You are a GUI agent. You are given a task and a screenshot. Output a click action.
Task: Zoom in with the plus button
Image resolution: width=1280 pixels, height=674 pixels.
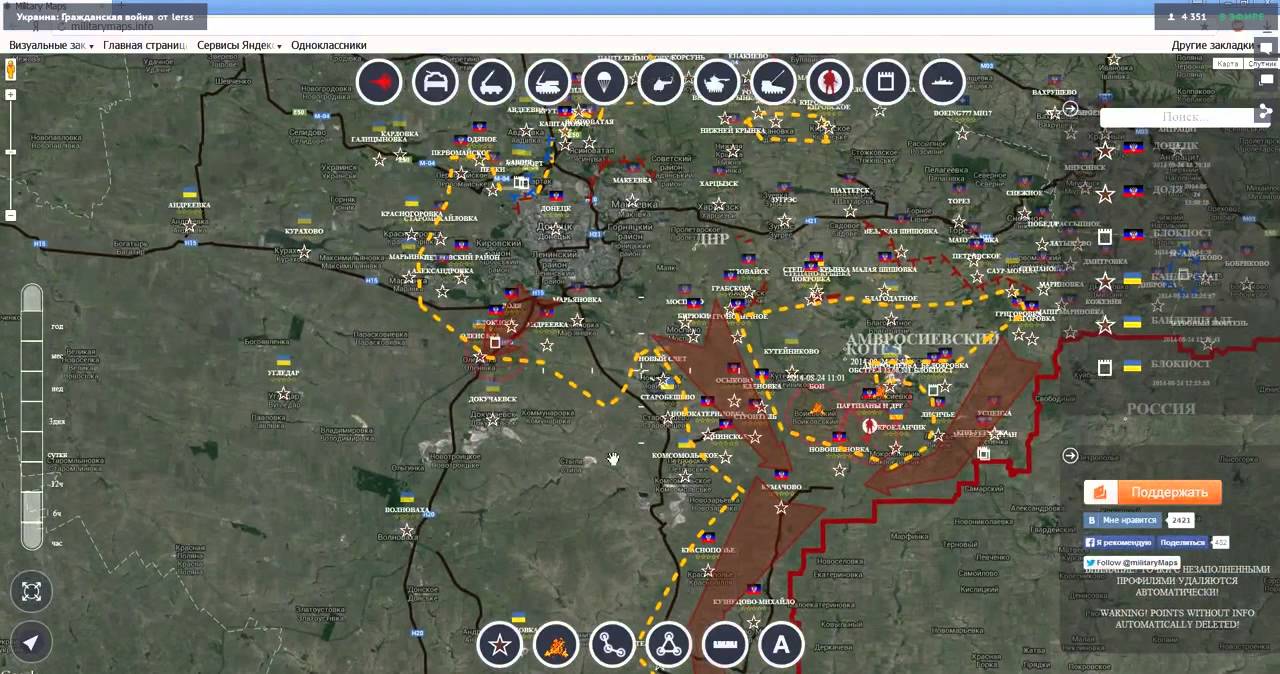click(x=11, y=96)
